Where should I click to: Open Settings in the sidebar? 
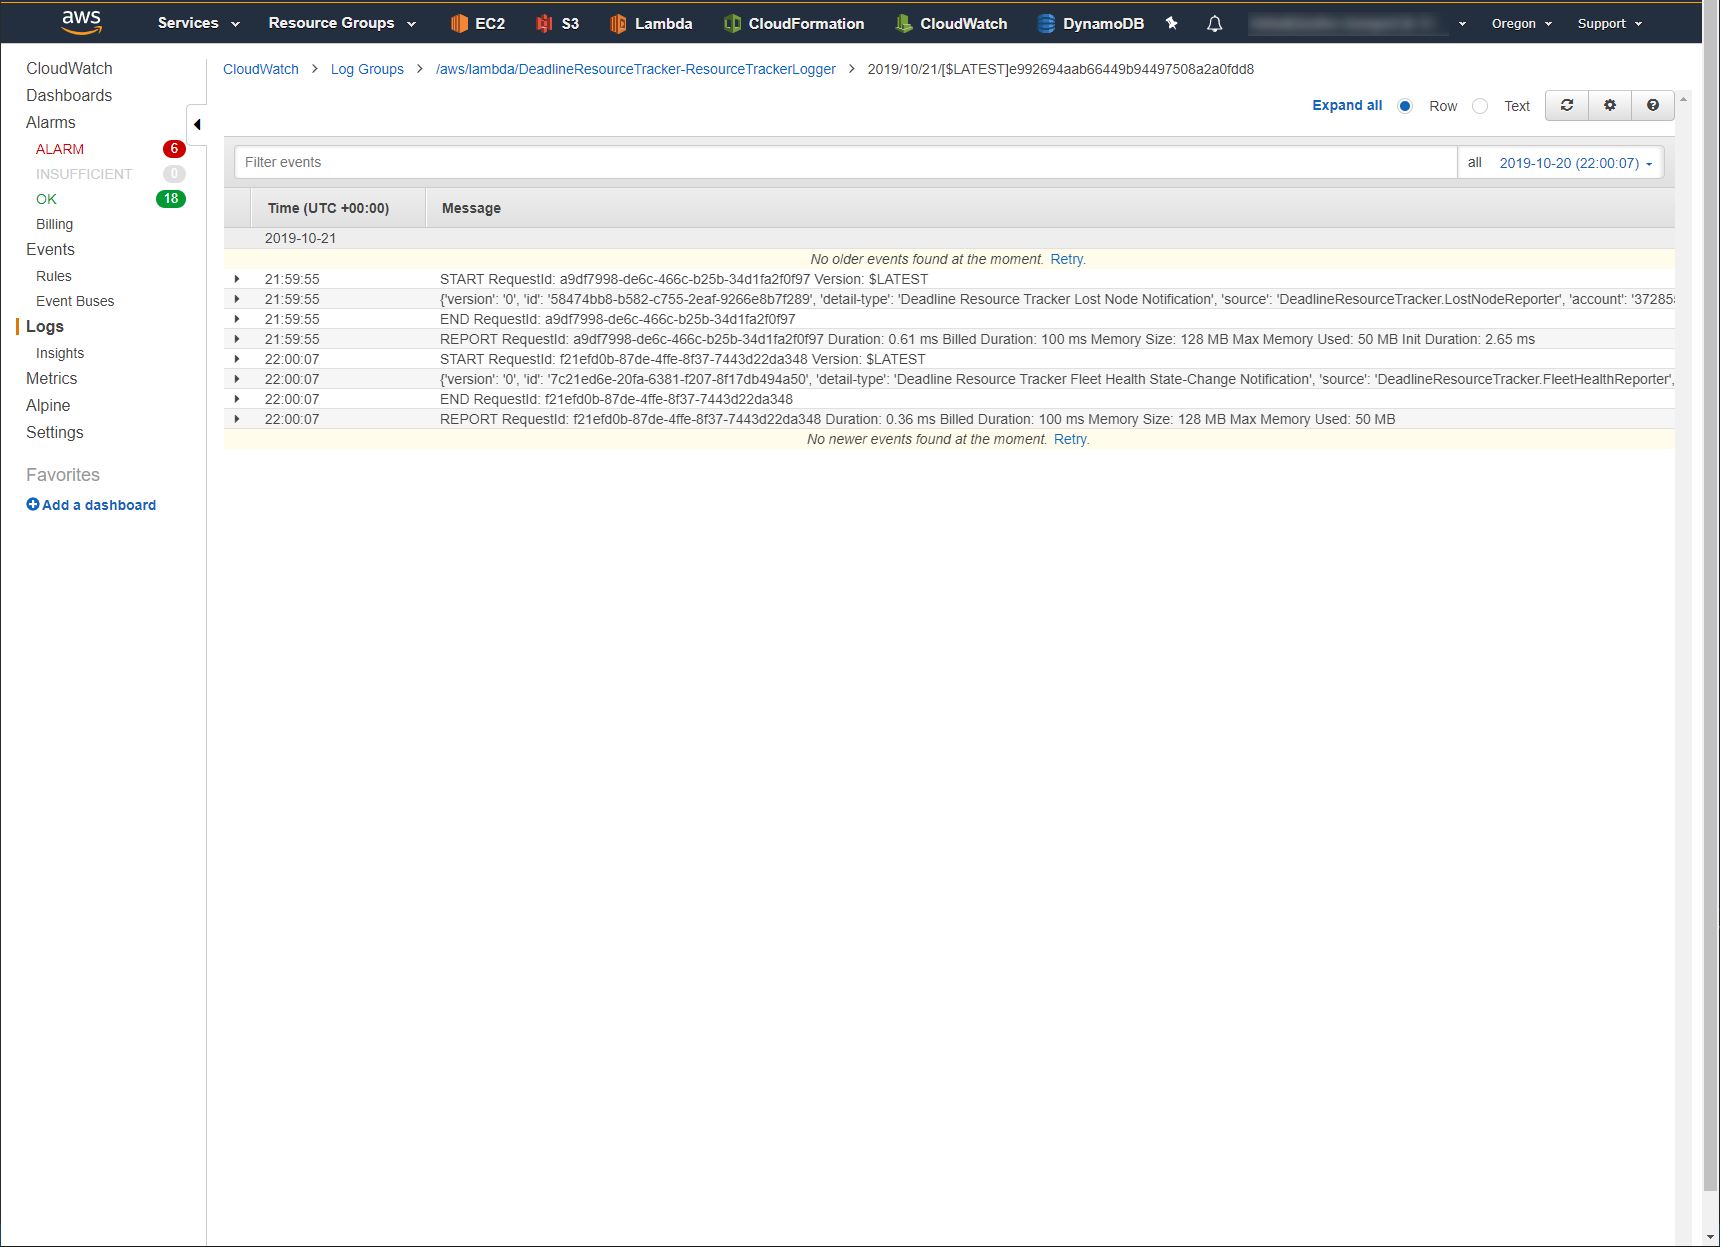click(x=55, y=432)
